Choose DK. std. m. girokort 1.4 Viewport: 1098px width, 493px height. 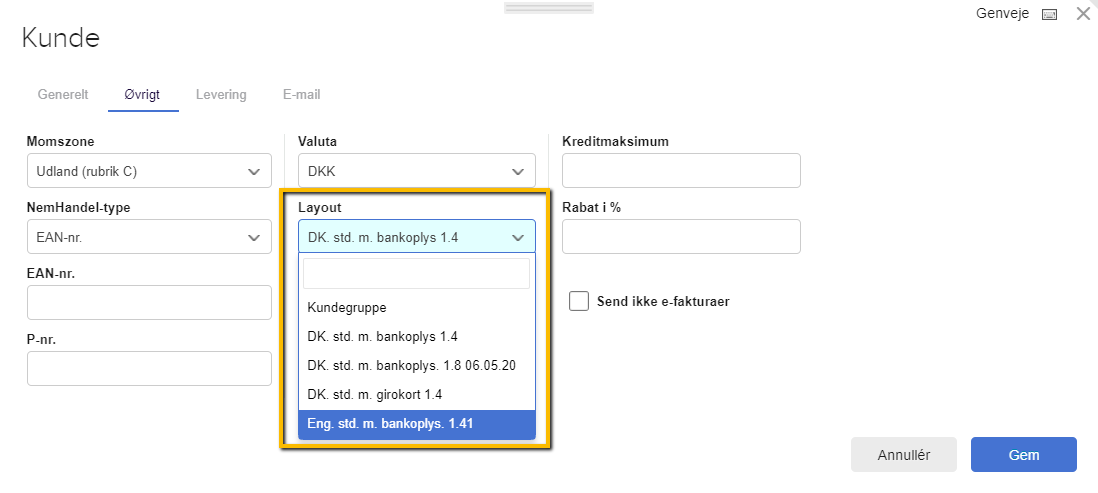click(417, 395)
